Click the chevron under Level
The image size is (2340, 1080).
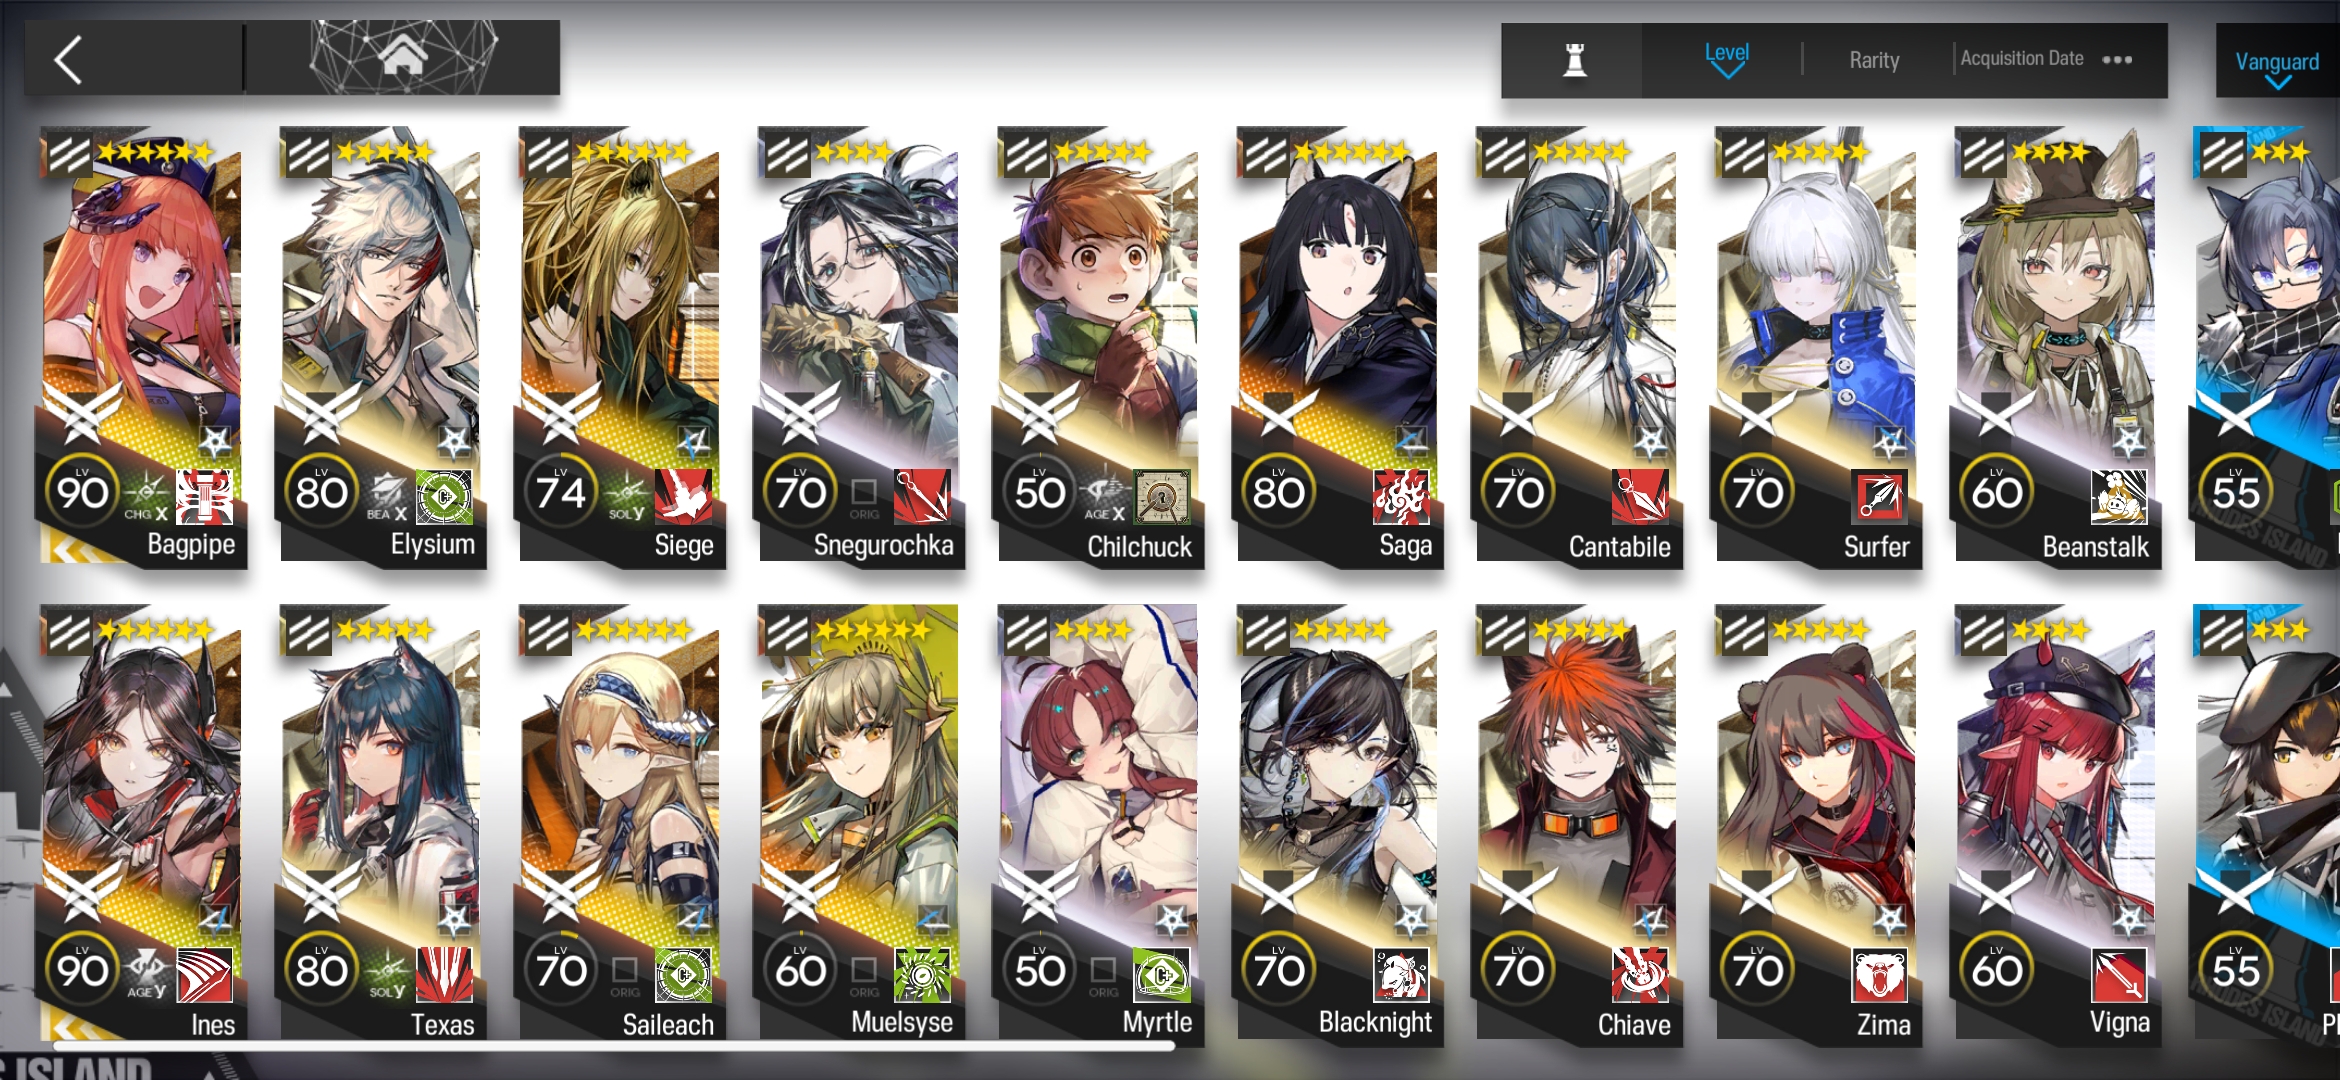1727,71
